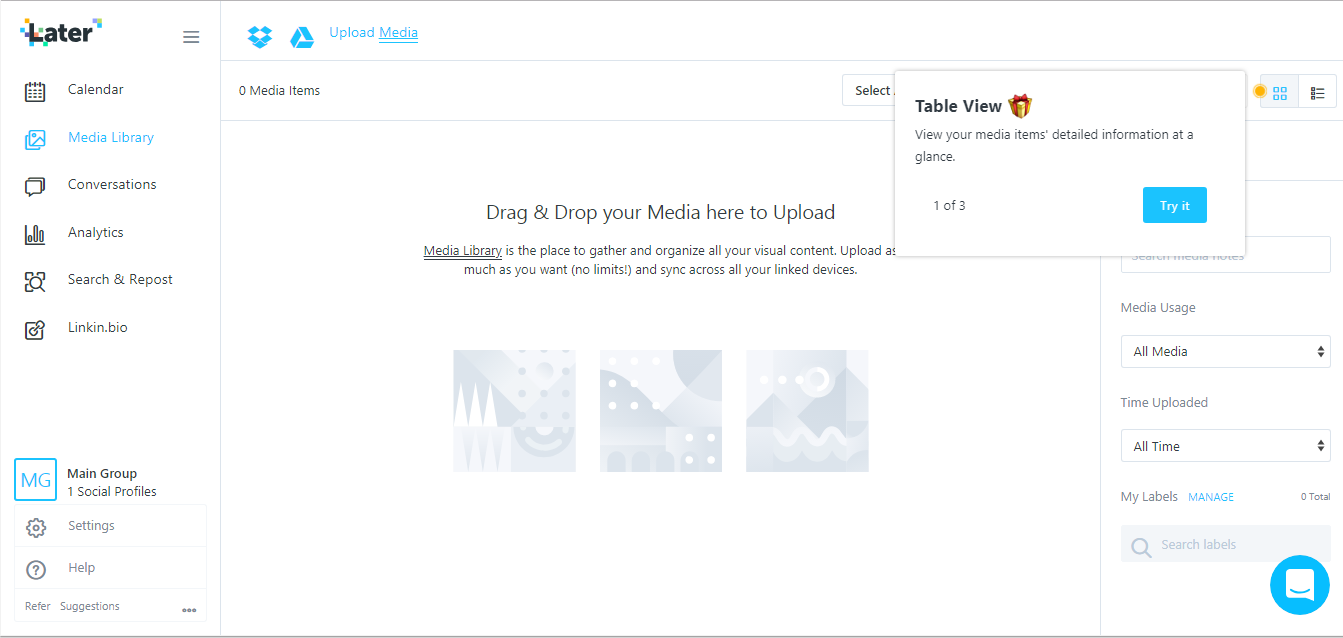This screenshot has width=1343, height=638.
Task: Switch to table list view
Action: coord(1317,92)
